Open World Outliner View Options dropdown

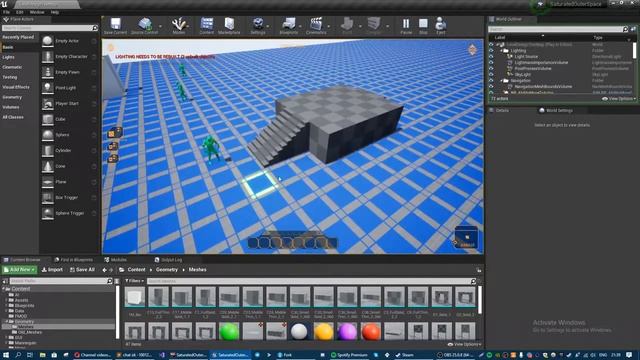click(619, 99)
